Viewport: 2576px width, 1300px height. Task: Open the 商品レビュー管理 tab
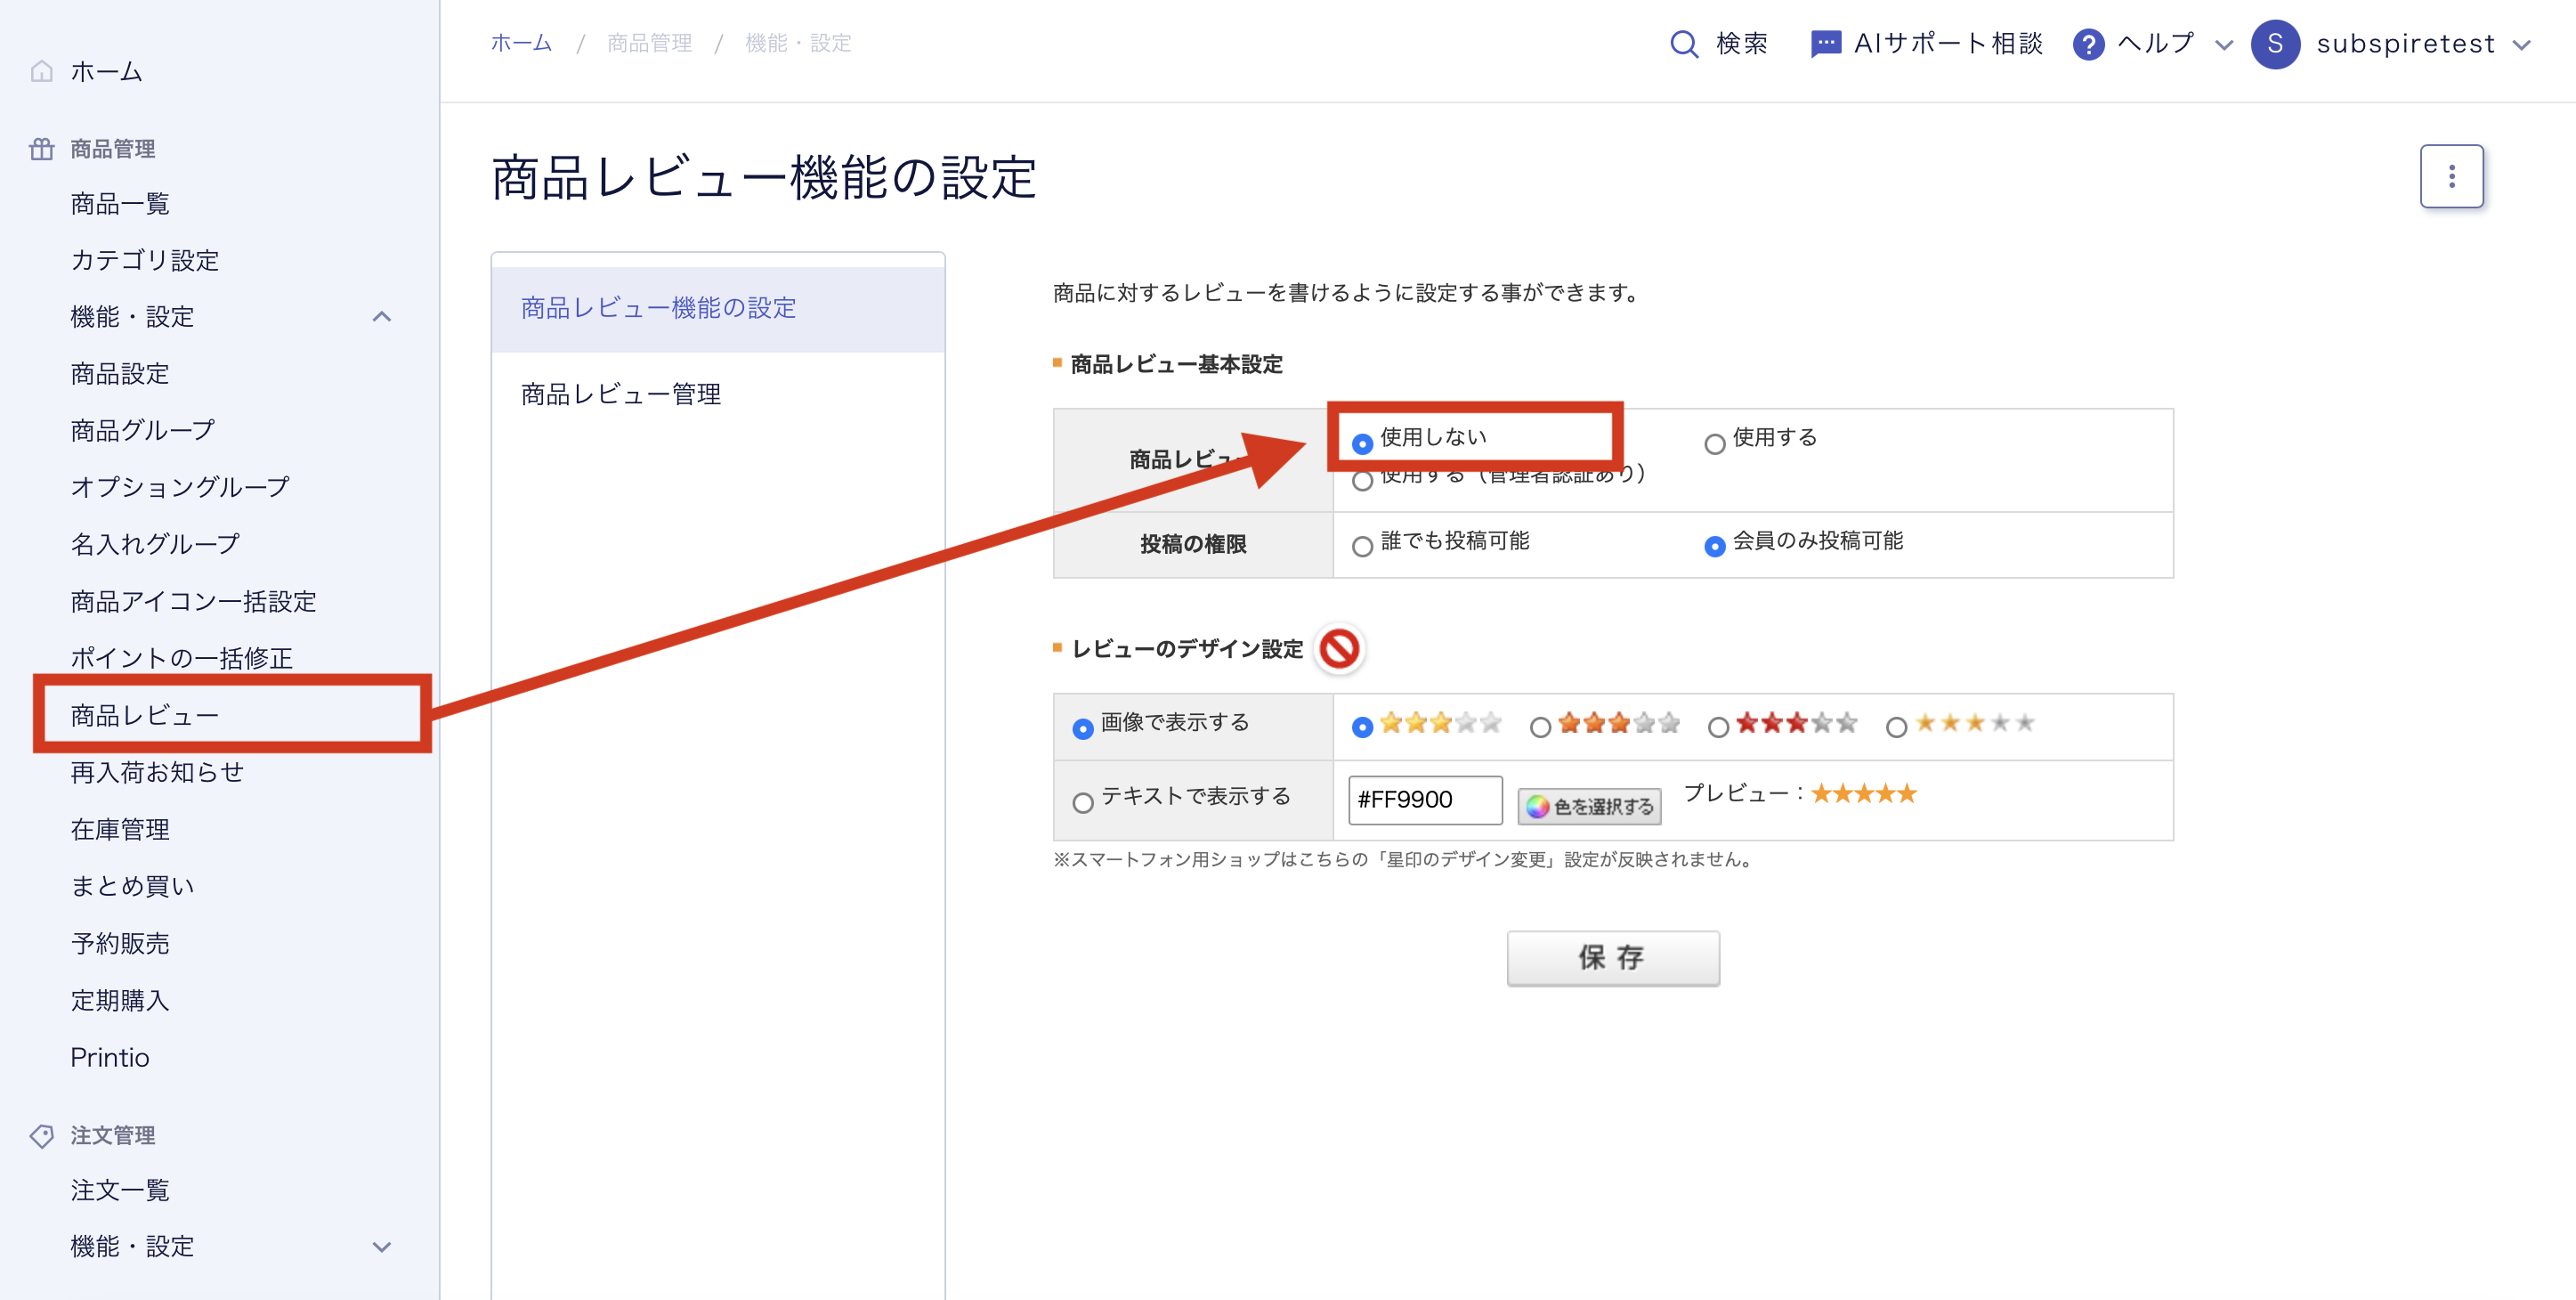(x=621, y=394)
